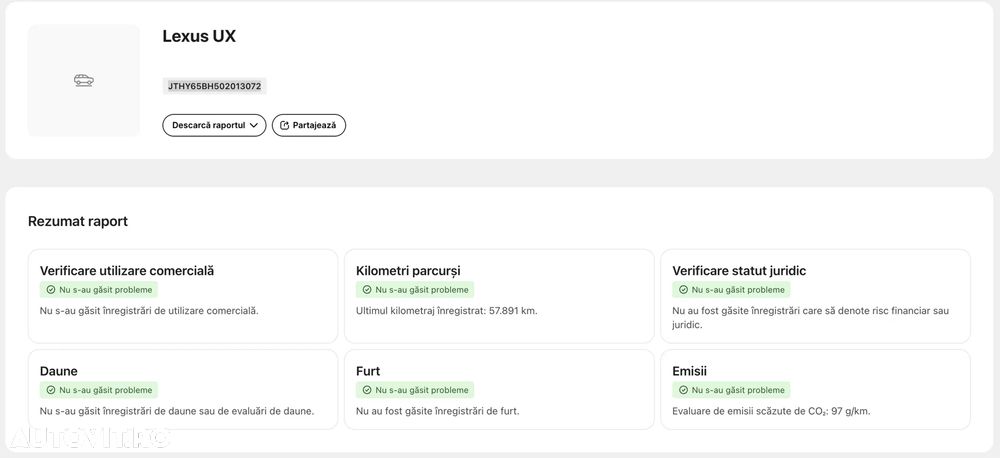Viewport: 1000px width, 458px height.
Task: Click checkmark icon under Furt
Action: click(367, 390)
